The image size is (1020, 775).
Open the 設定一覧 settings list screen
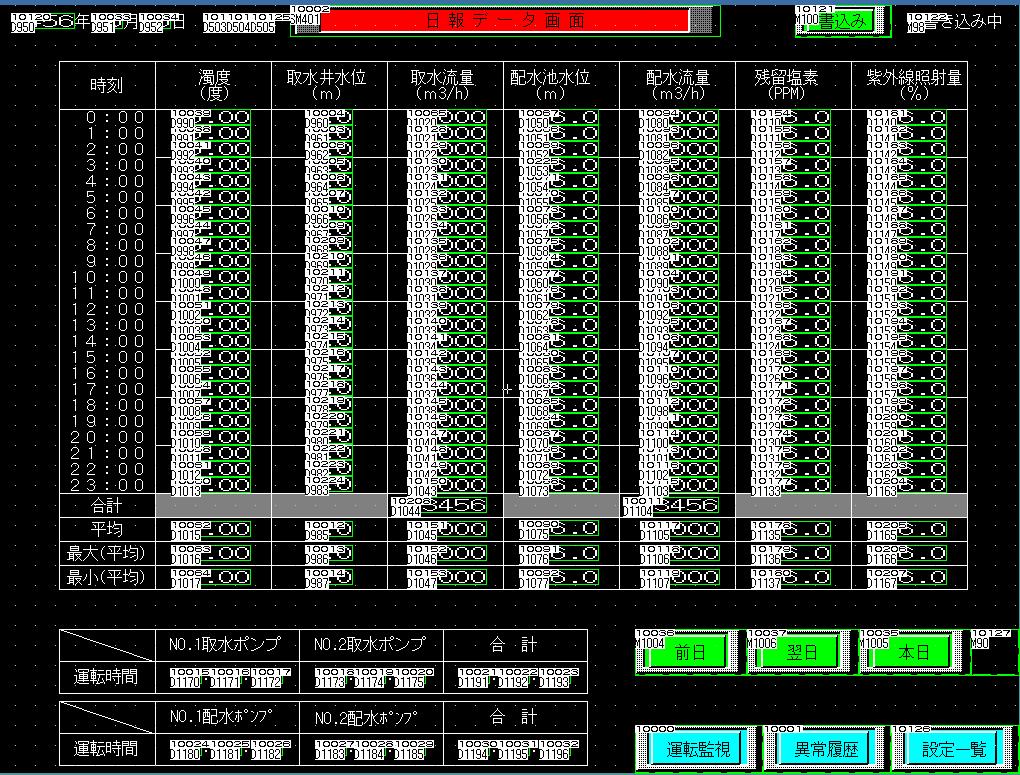(x=952, y=748)
